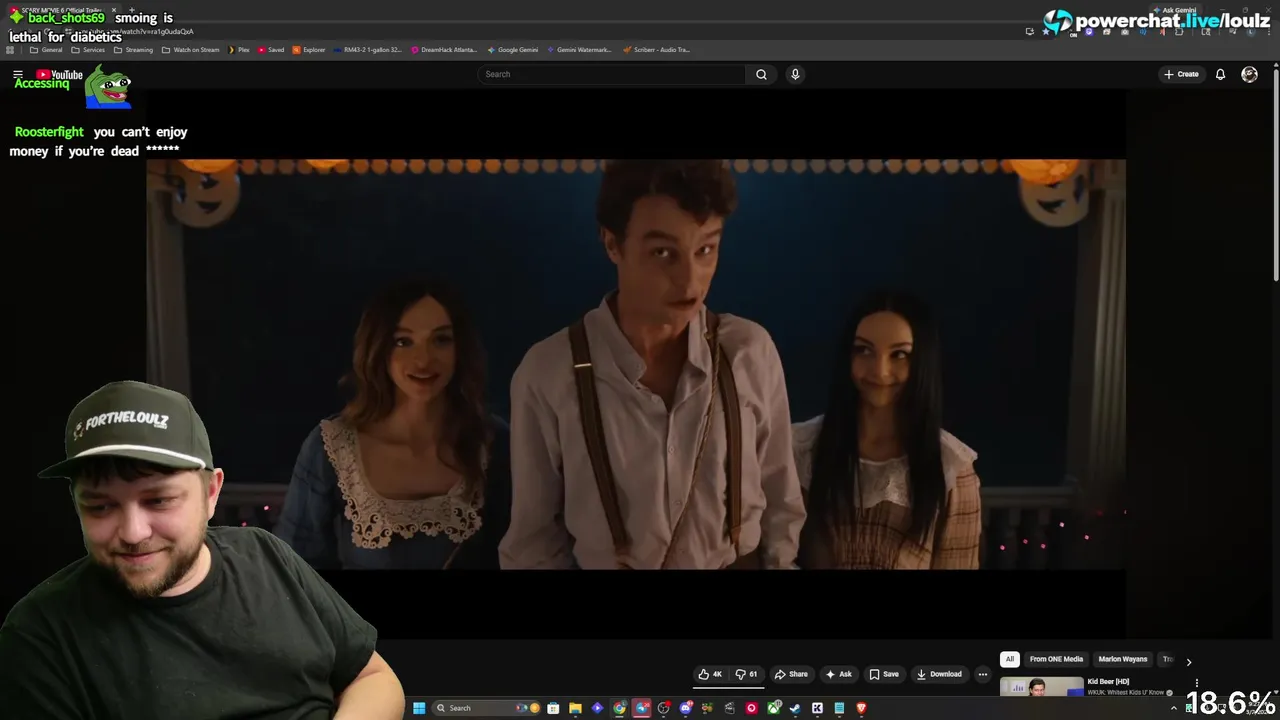Click the YouTube search field

[612, 74]
